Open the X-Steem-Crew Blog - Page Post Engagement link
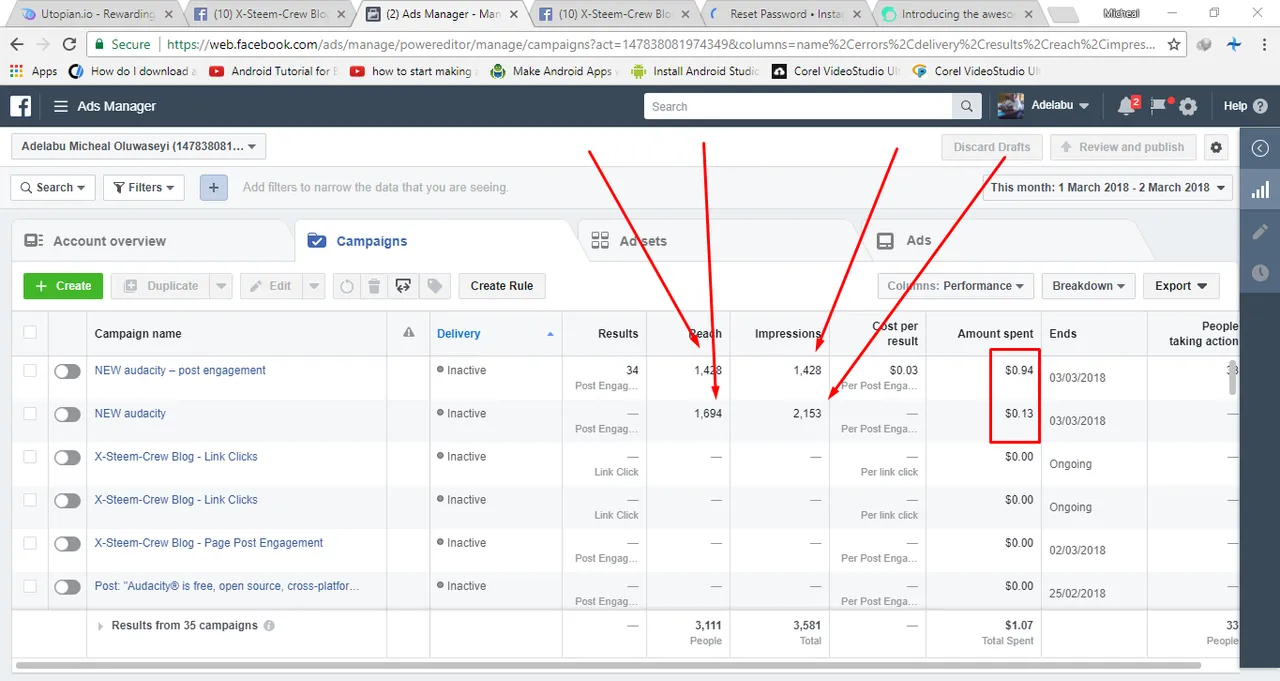 pos(209,543)
